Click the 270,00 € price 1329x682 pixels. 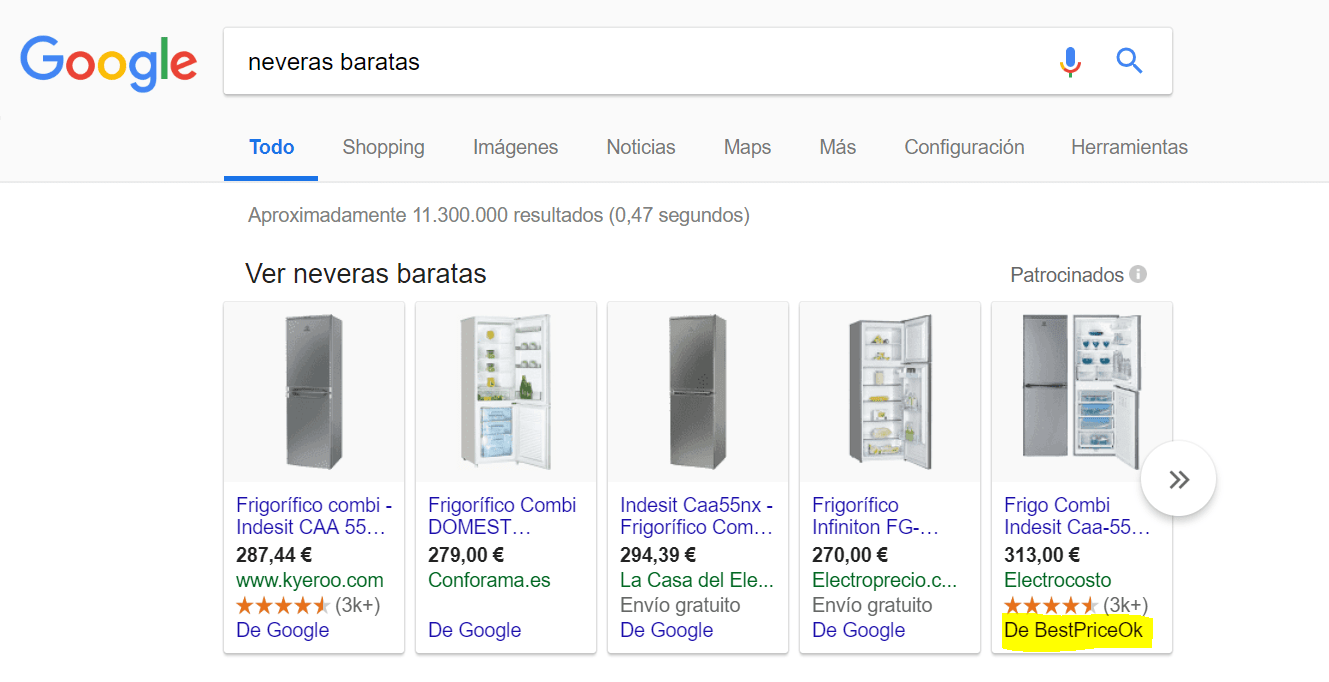[850, 555]
